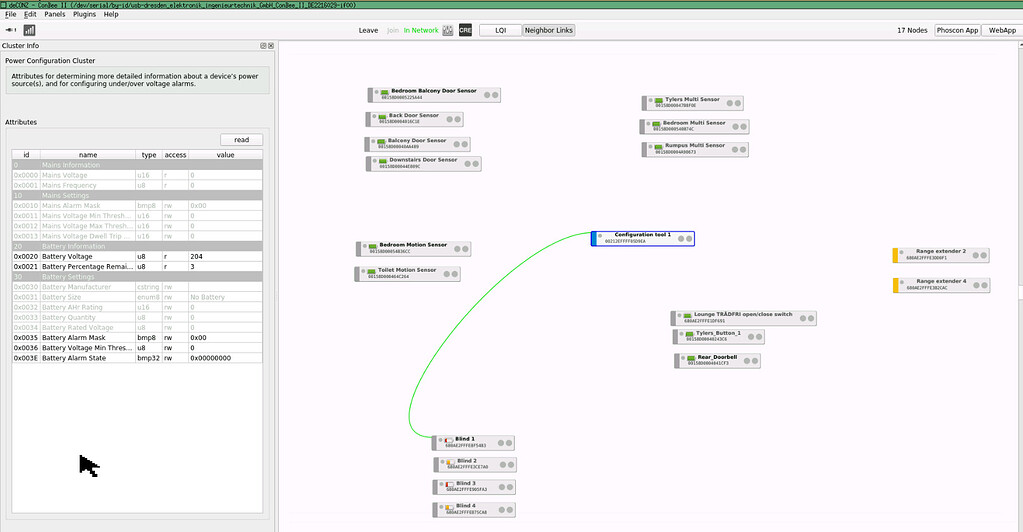This screenshot has width=1023, height=532.
Task: Click the read attributes button
Action: (x=241, y=140)
